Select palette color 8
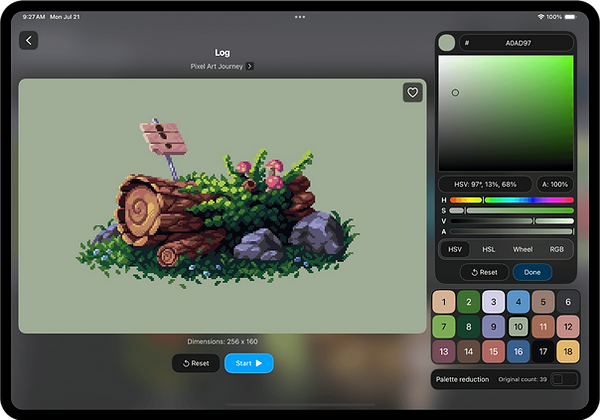600x420 pixels. [x=469, y=327]
